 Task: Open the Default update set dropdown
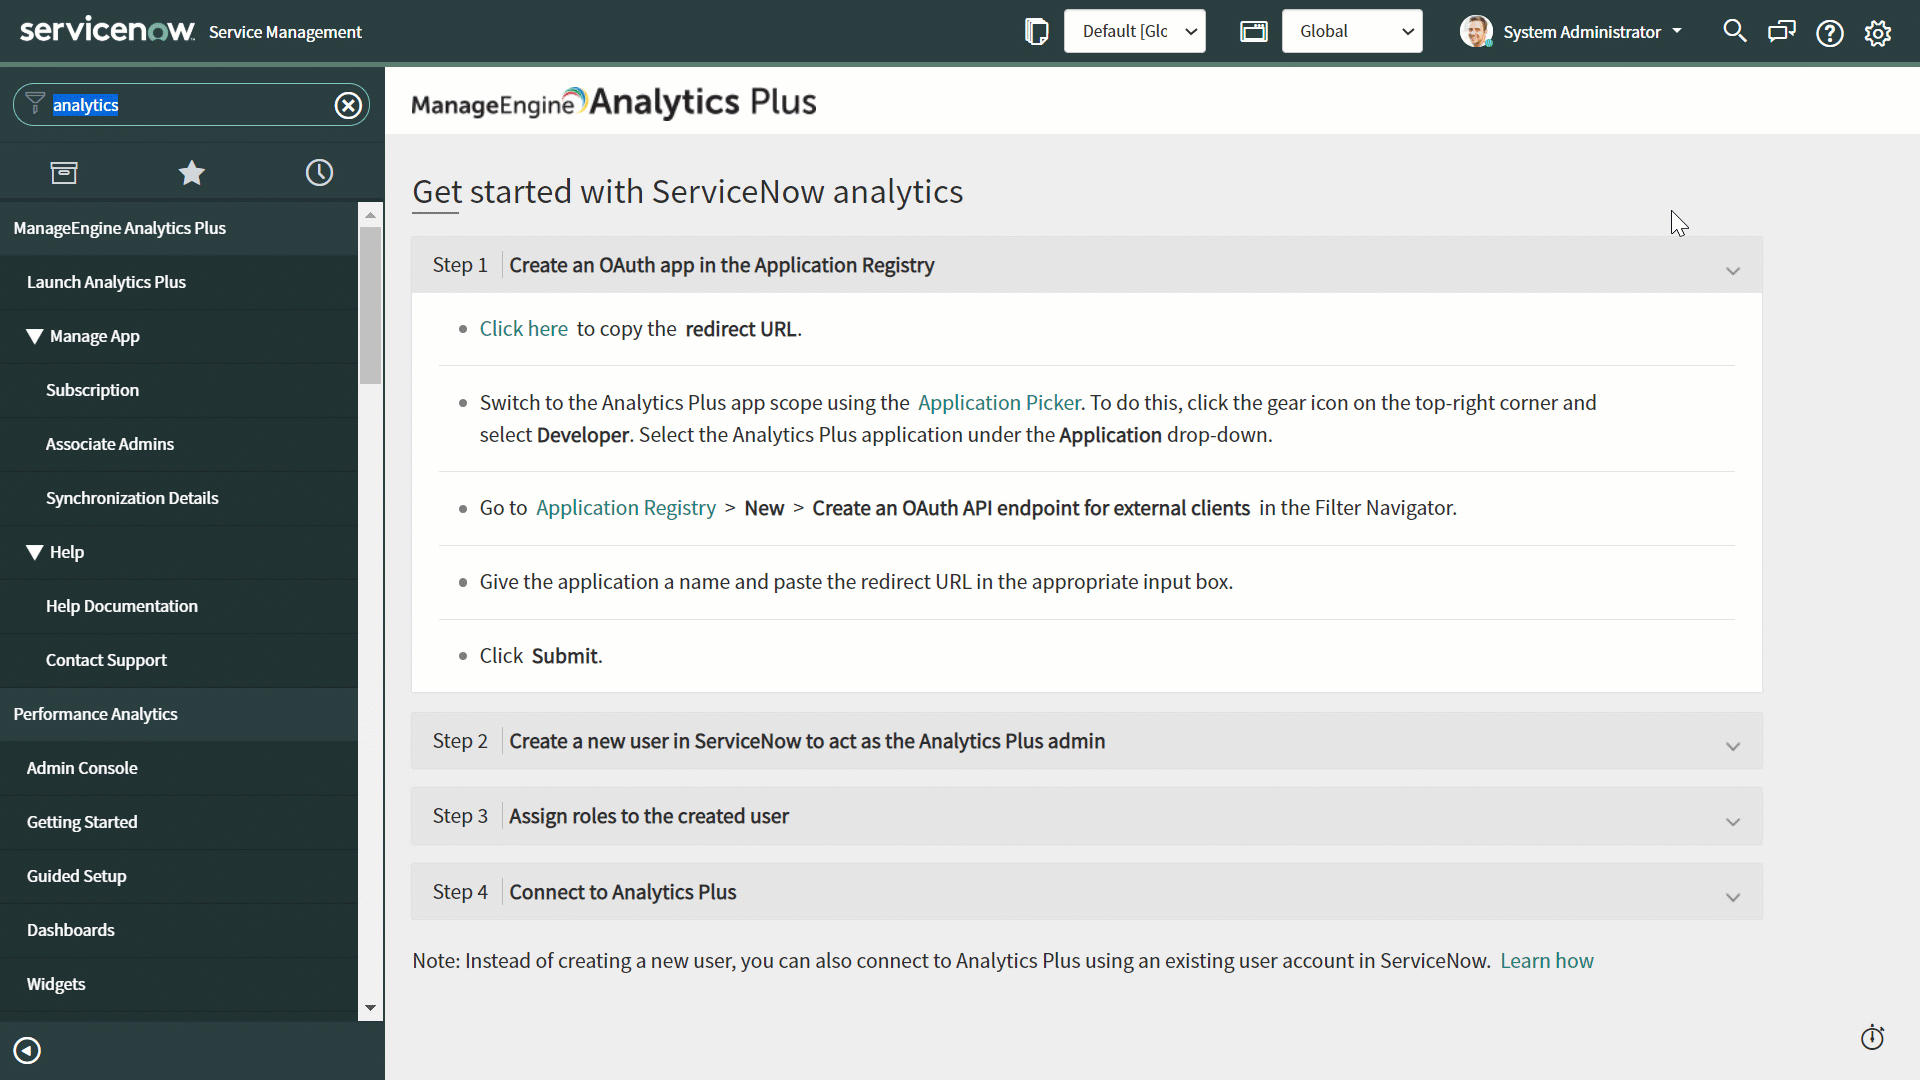1135,31
